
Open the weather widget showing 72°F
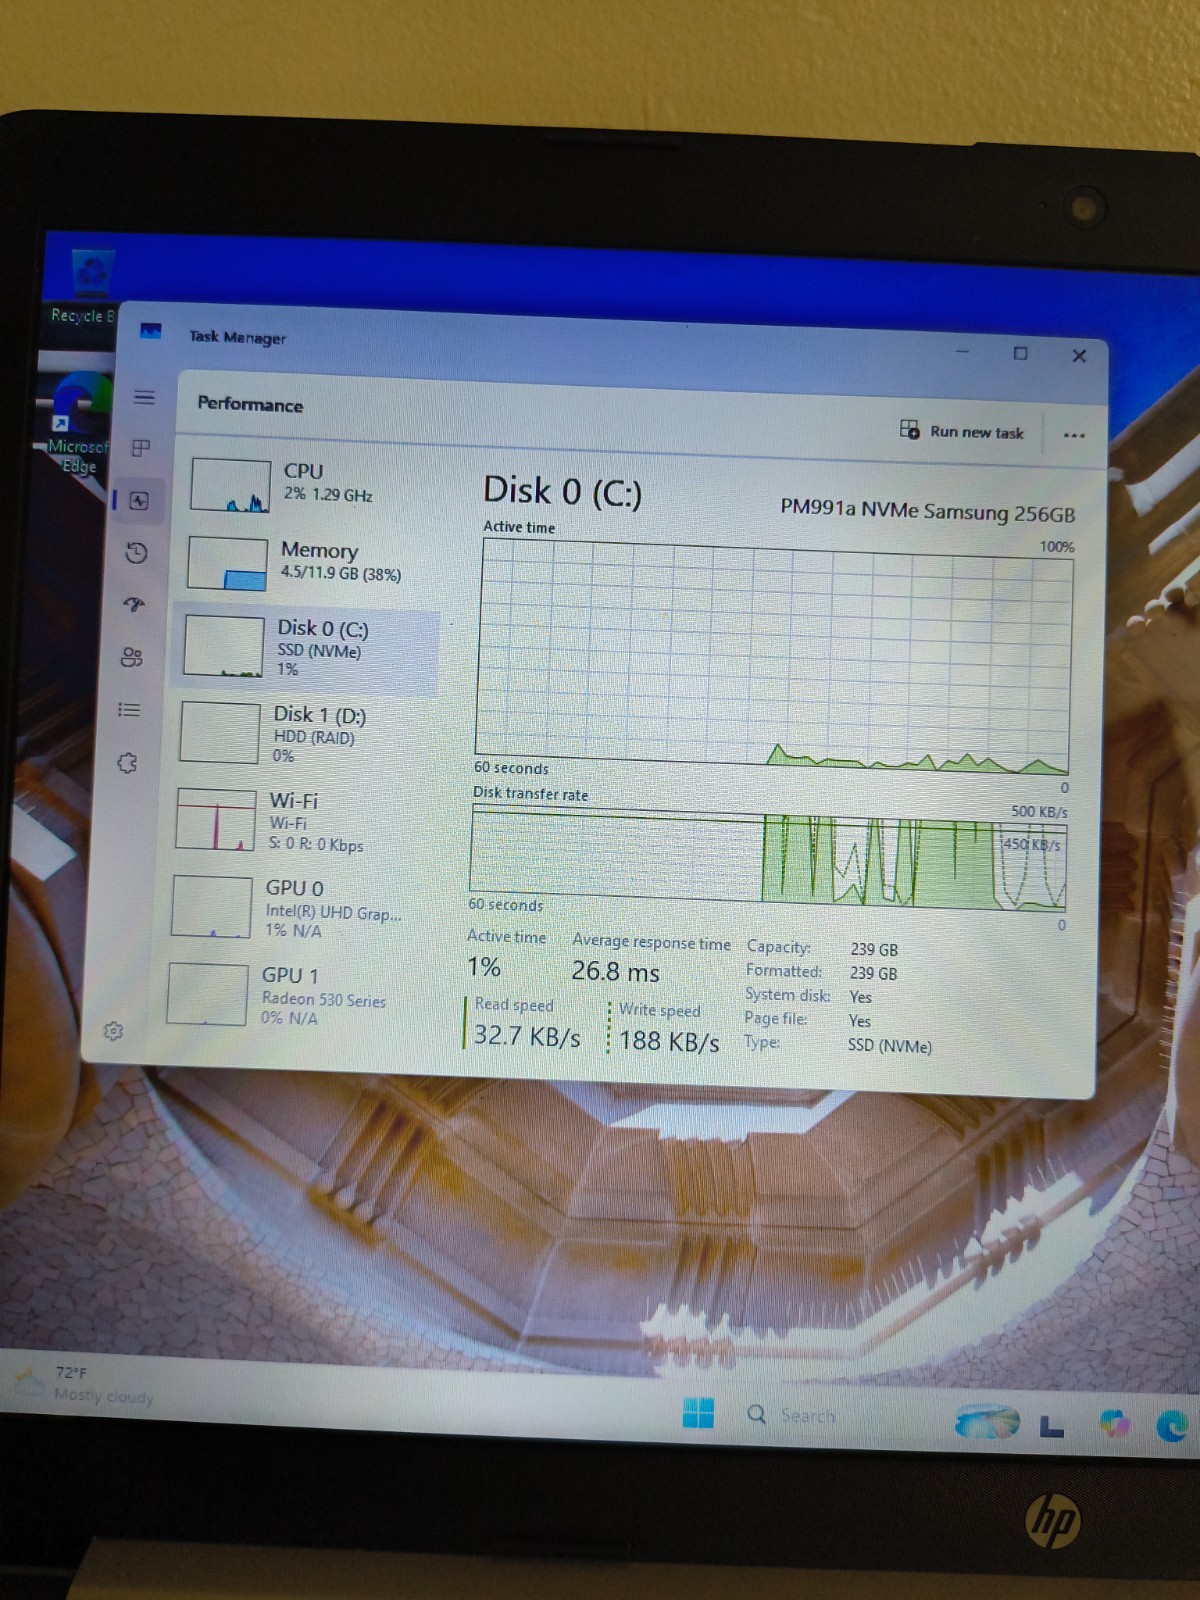pyautogui.click(x=85, y=1385)
